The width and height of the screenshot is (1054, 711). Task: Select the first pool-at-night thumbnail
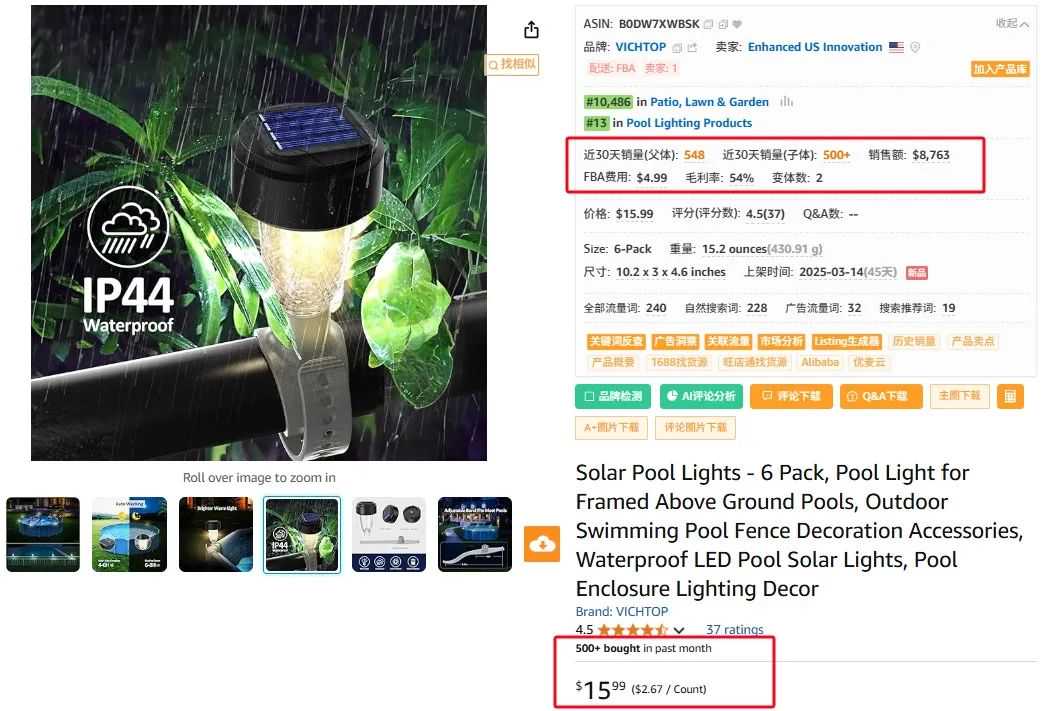[43, 534]
